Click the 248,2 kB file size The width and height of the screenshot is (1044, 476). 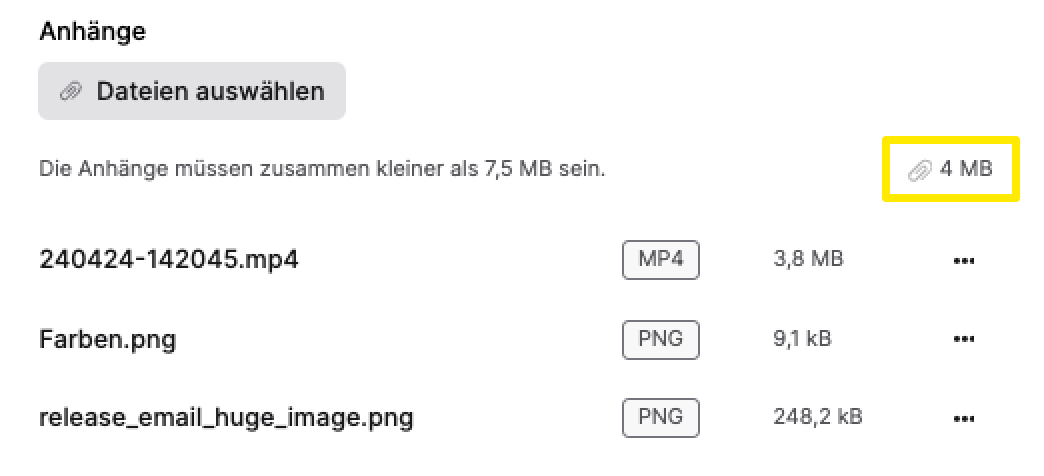click(818, 417)
